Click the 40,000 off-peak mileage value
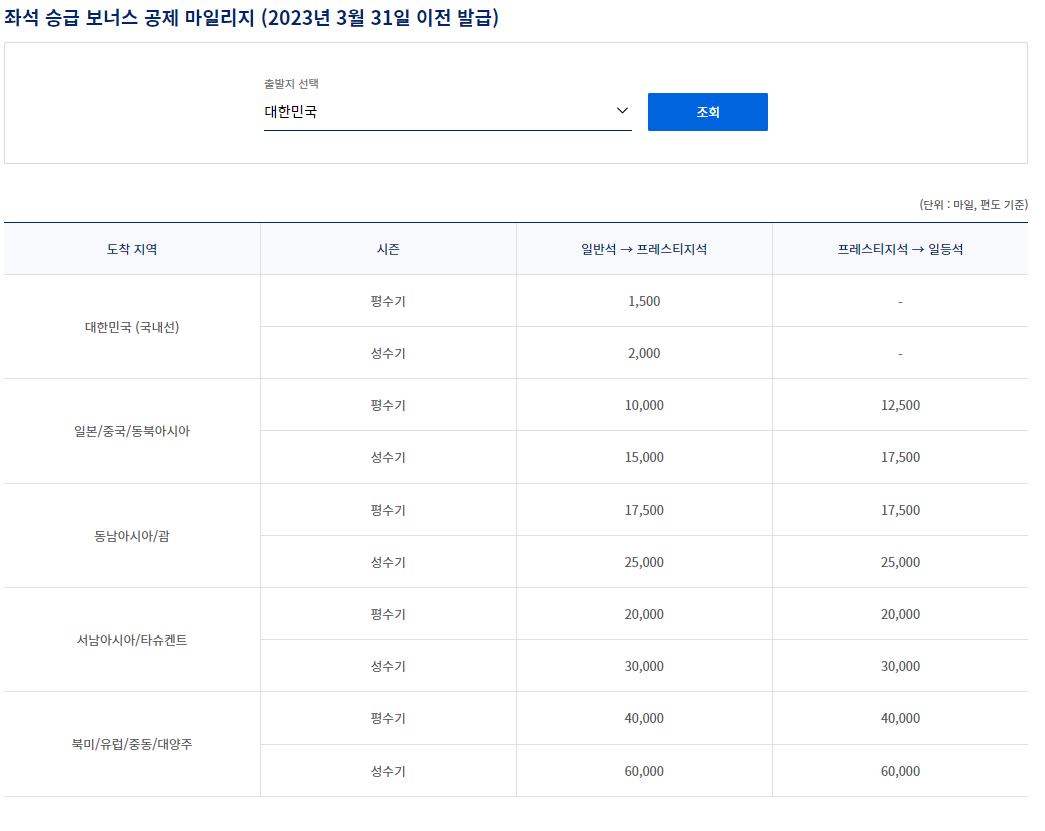 pyautogui.click(x=643, y=718)
